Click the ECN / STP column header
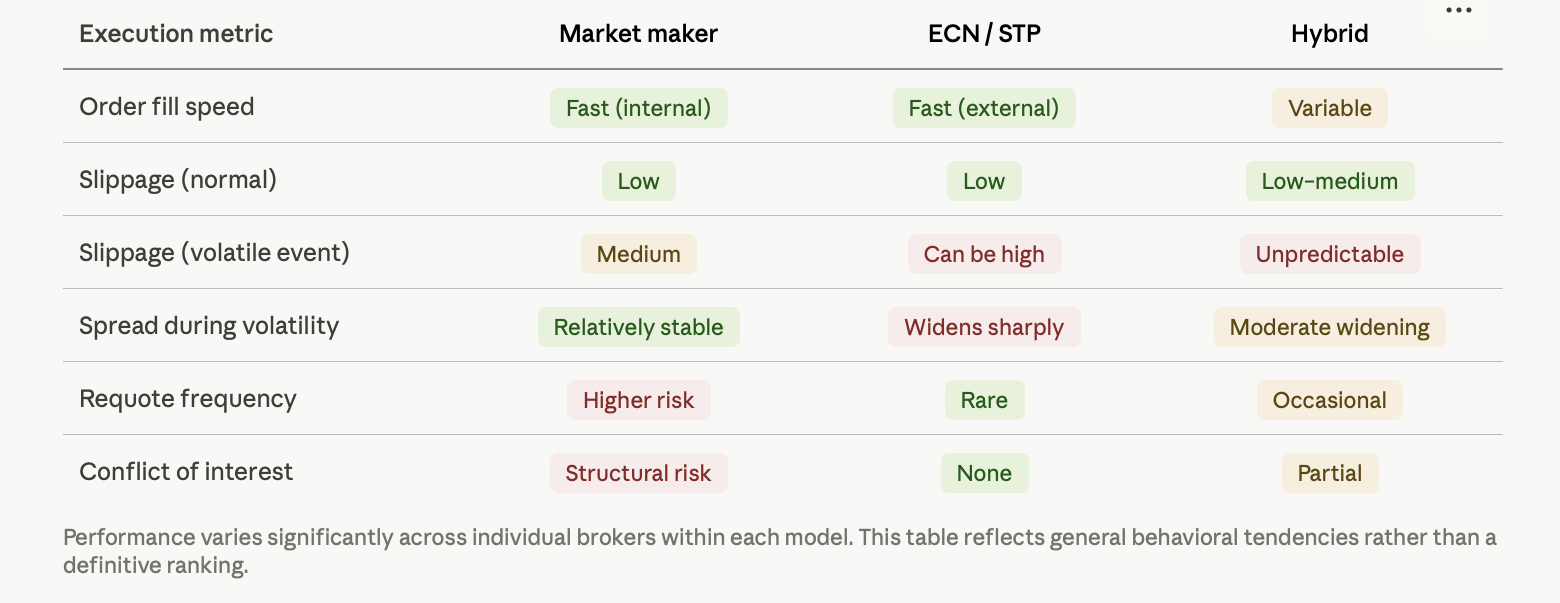1560x603 pixels. point(984,33)
